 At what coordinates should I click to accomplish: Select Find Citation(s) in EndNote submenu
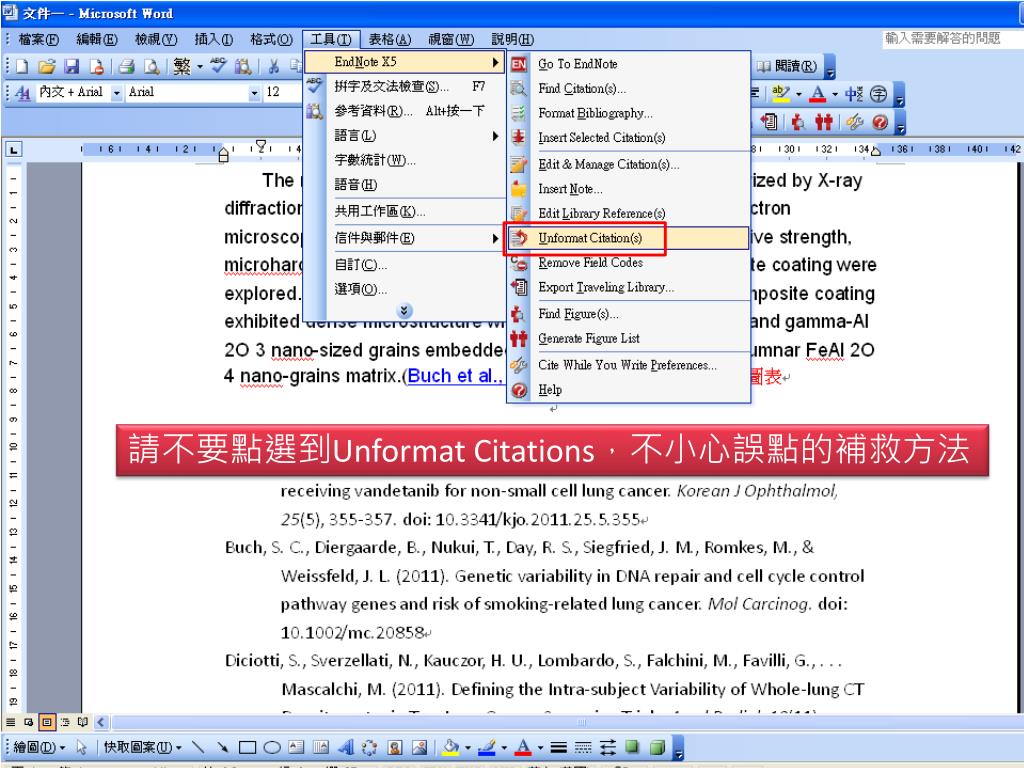[x=629, y=89]
